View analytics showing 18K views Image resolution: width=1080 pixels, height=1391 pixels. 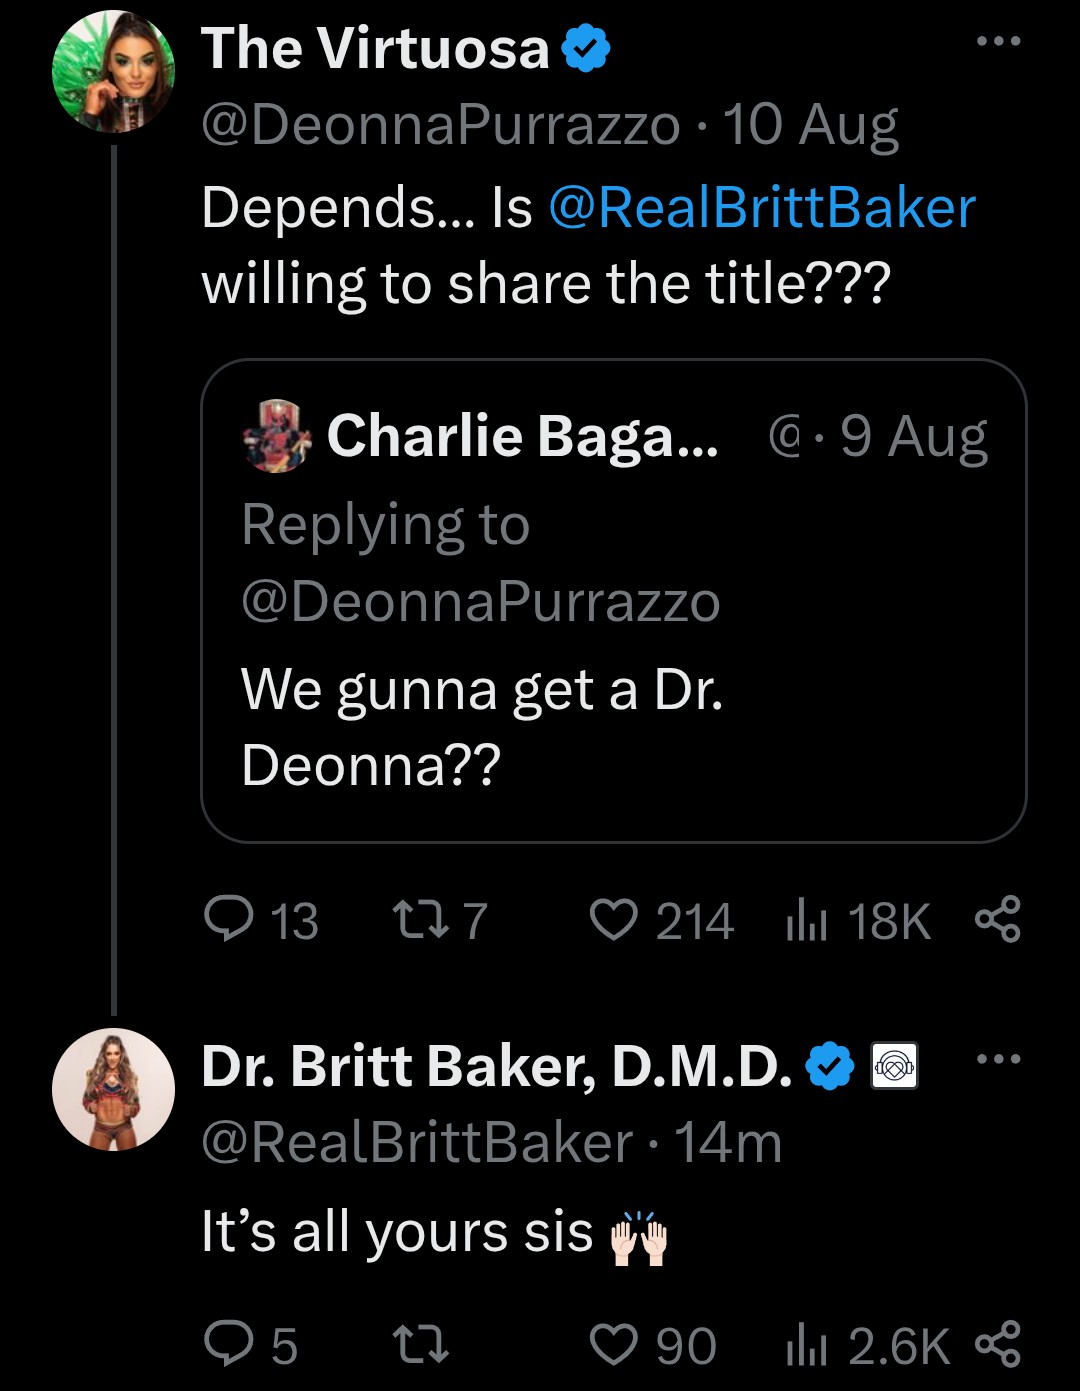pos(804,921)
